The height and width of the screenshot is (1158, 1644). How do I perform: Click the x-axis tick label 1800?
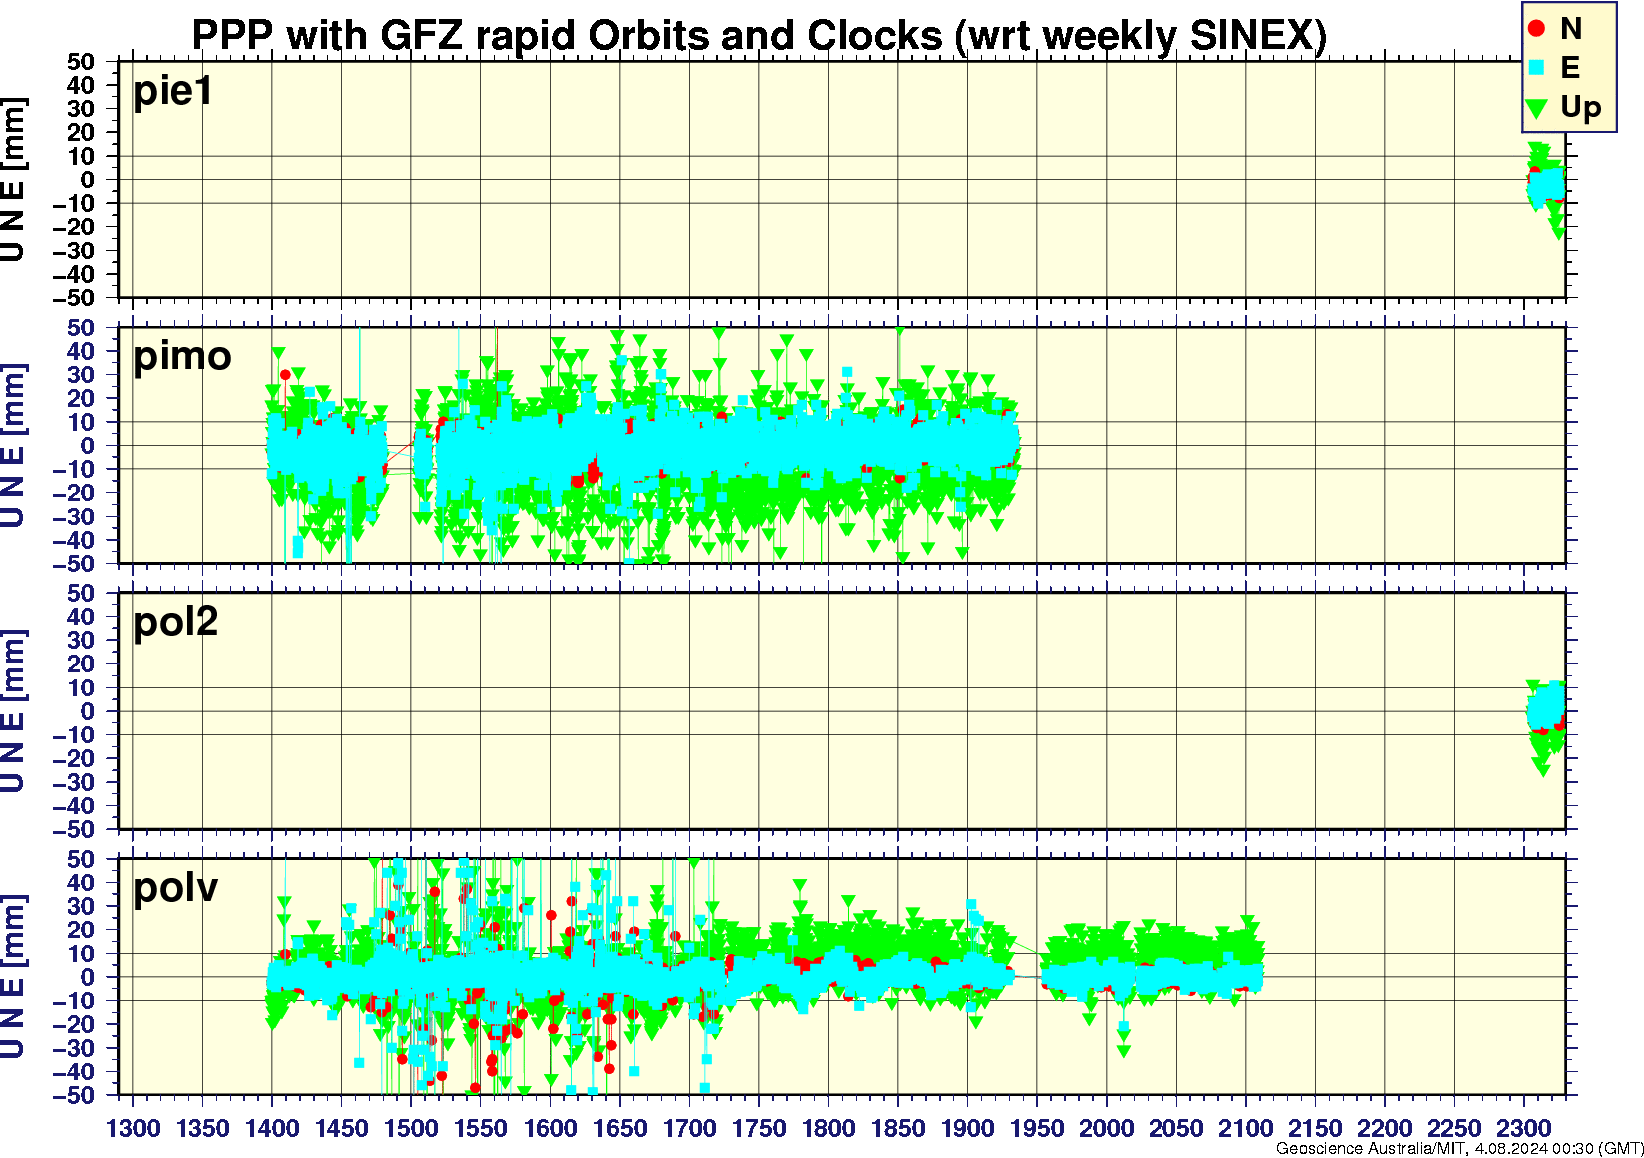[828, 1128]
